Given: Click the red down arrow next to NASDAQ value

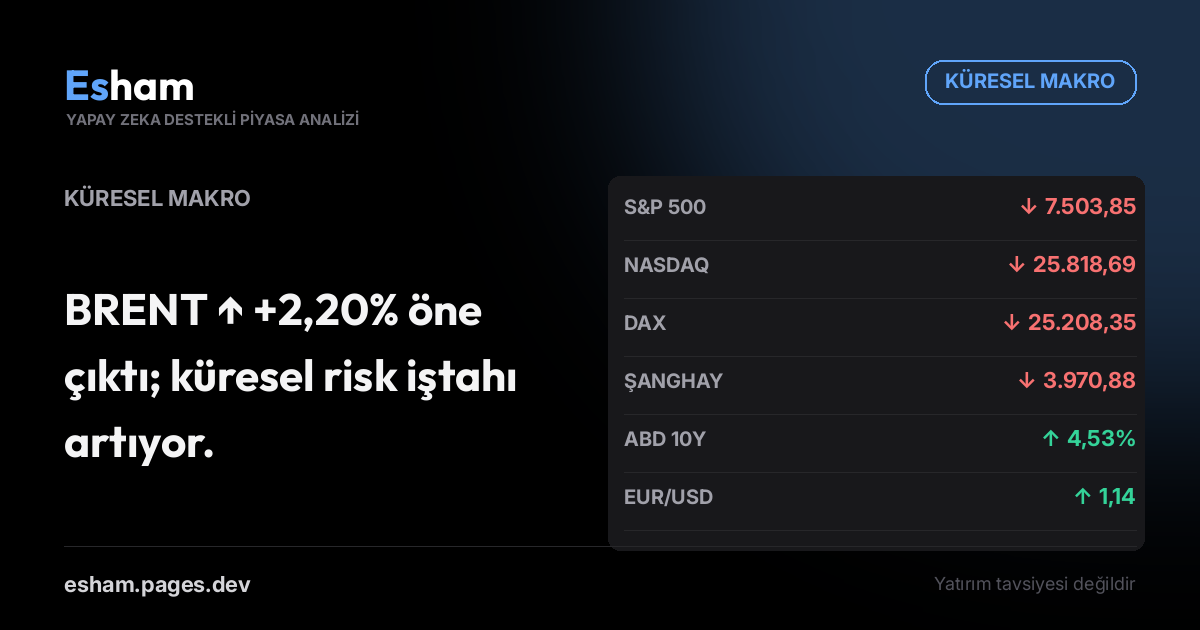Looking at the screenshot, I should coord(1017,265).
